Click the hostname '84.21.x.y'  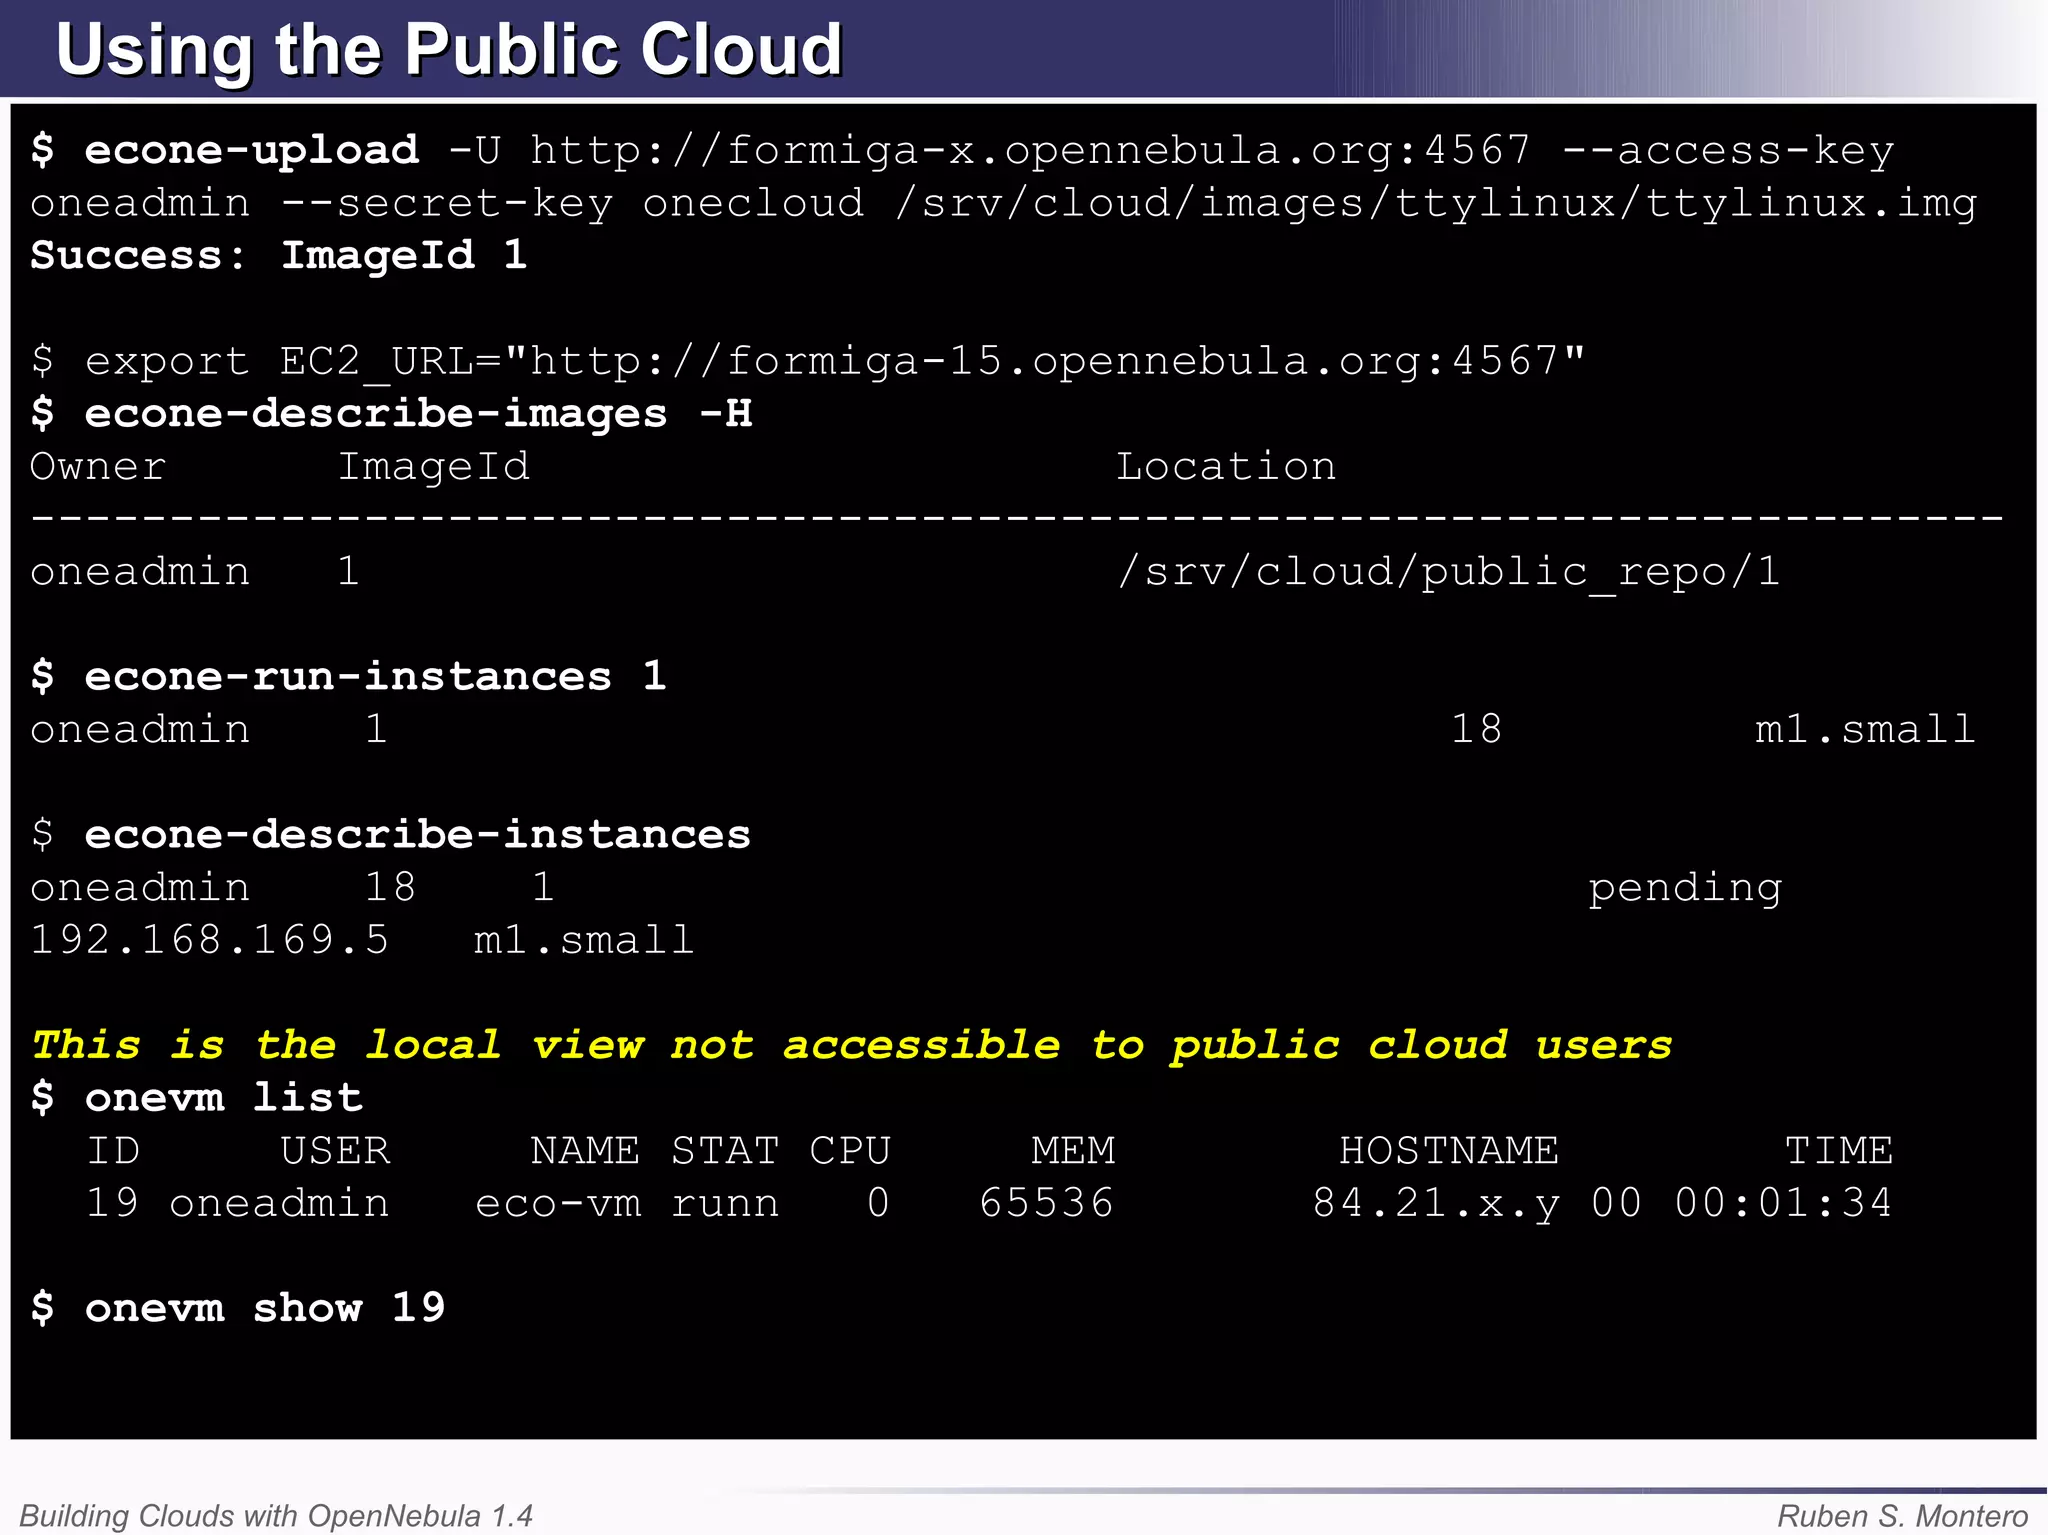coord(1436,1204)
